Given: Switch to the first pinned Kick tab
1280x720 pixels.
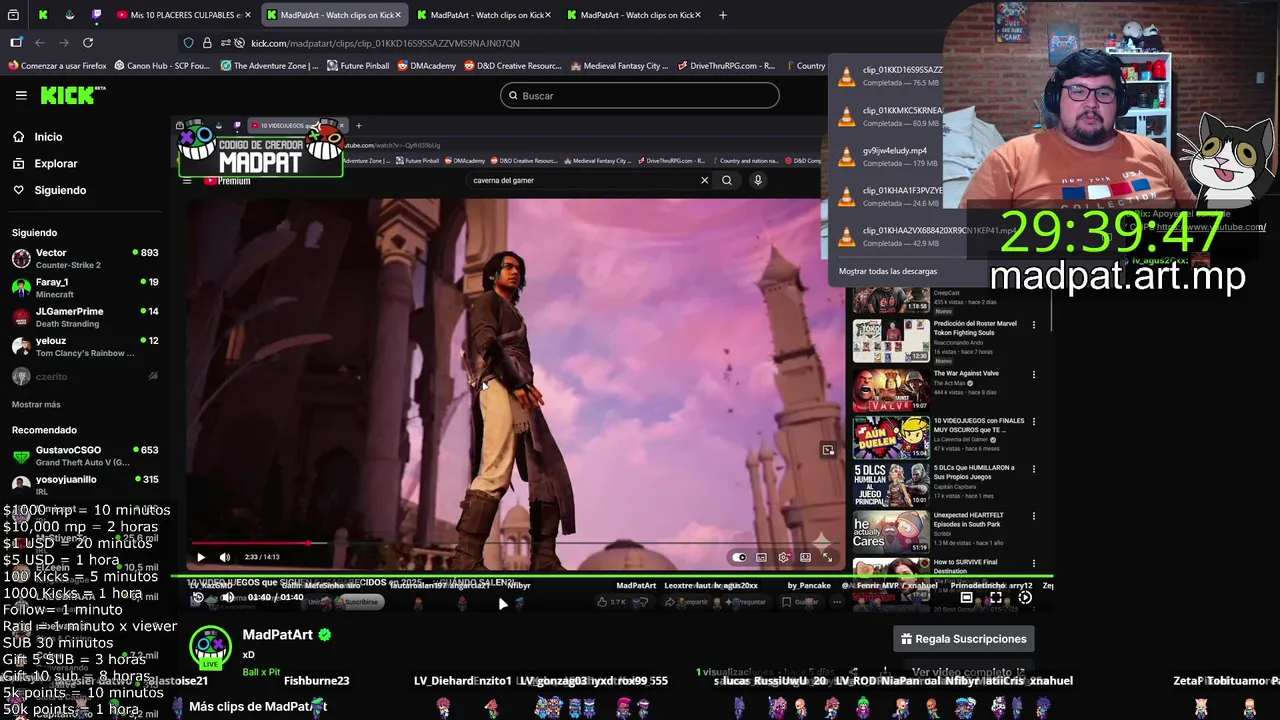Looking at the screenshot, I should [x=43, y=15].
